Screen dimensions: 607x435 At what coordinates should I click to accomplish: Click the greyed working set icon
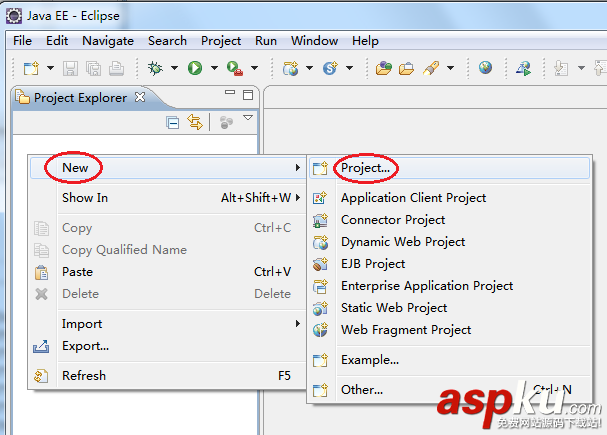click(x=226, y=122)
